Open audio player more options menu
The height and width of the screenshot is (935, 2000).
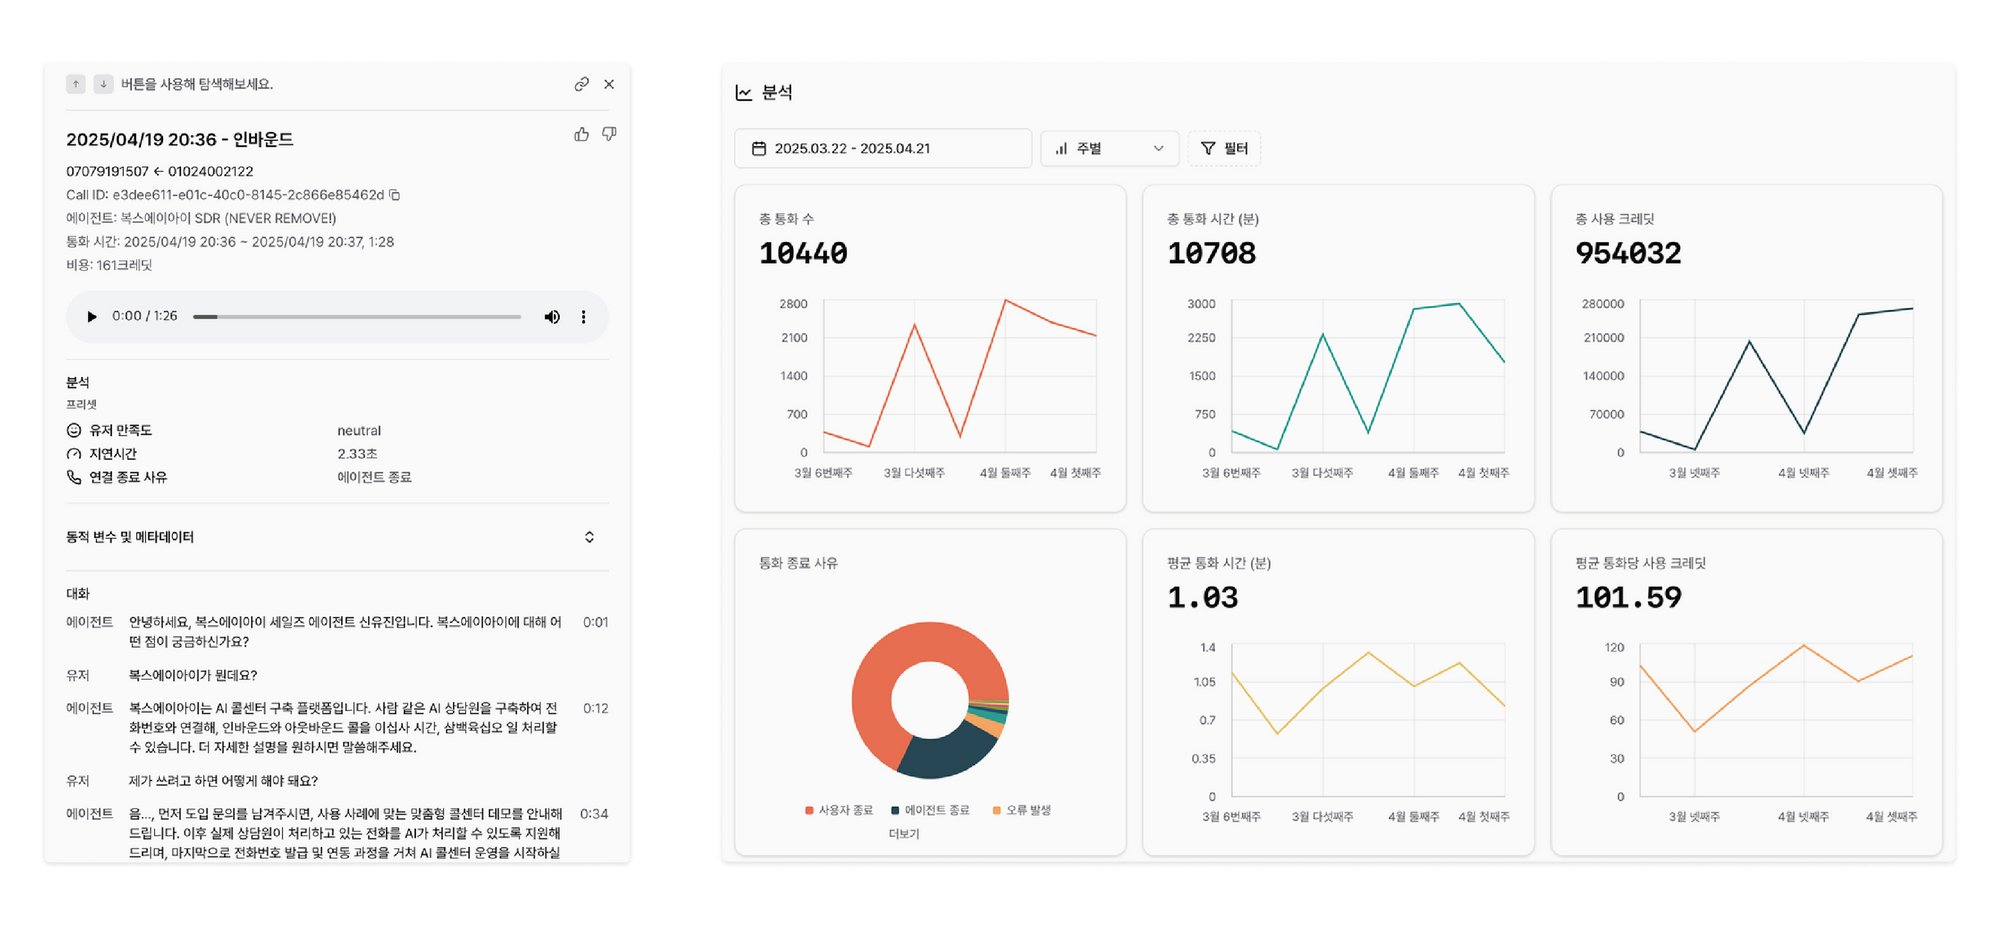(x=584, y=317)
